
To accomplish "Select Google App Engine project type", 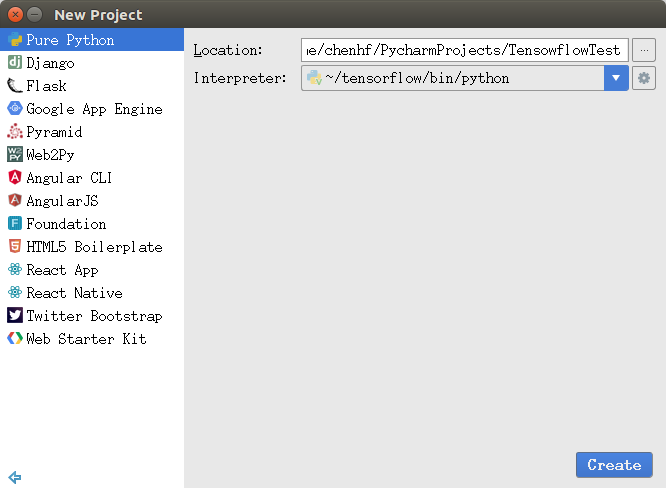I will tap(92, 108).
